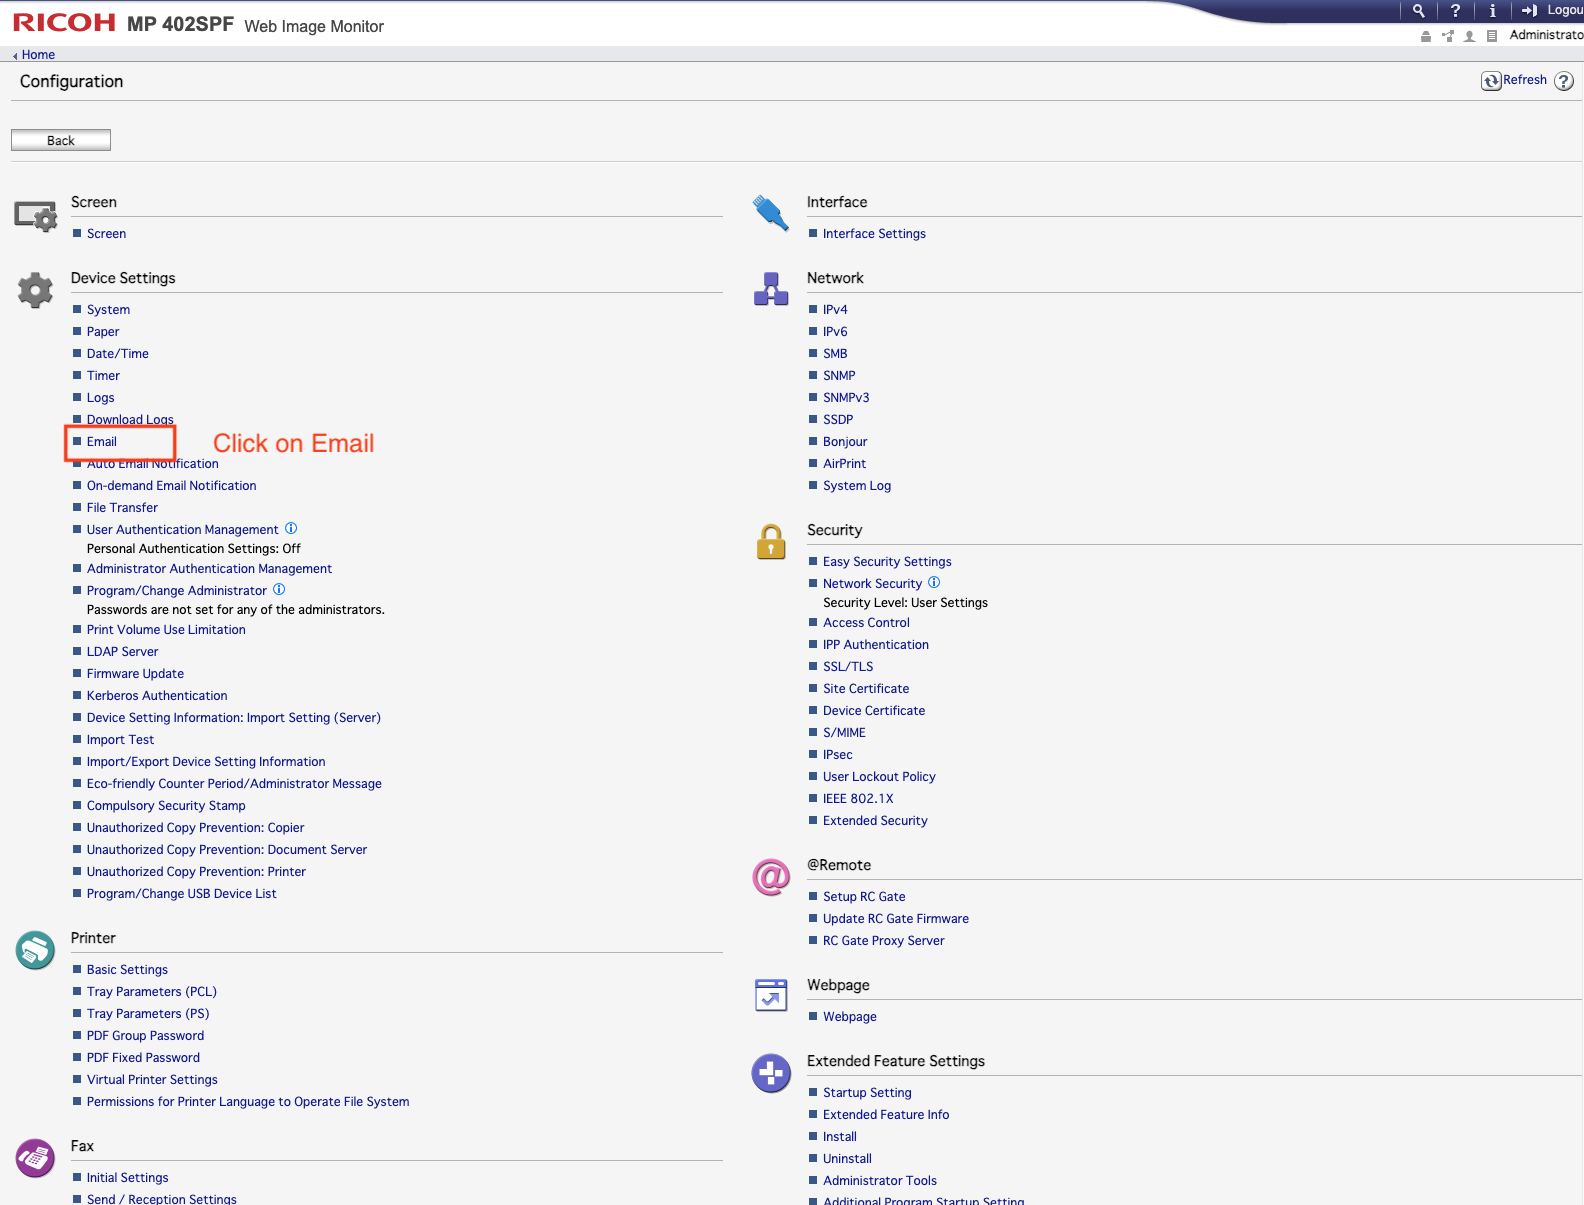The height and width of the screenshot is (1205, 1584).
Task: Open User Authentication Management link
Action: click(183, 530)
